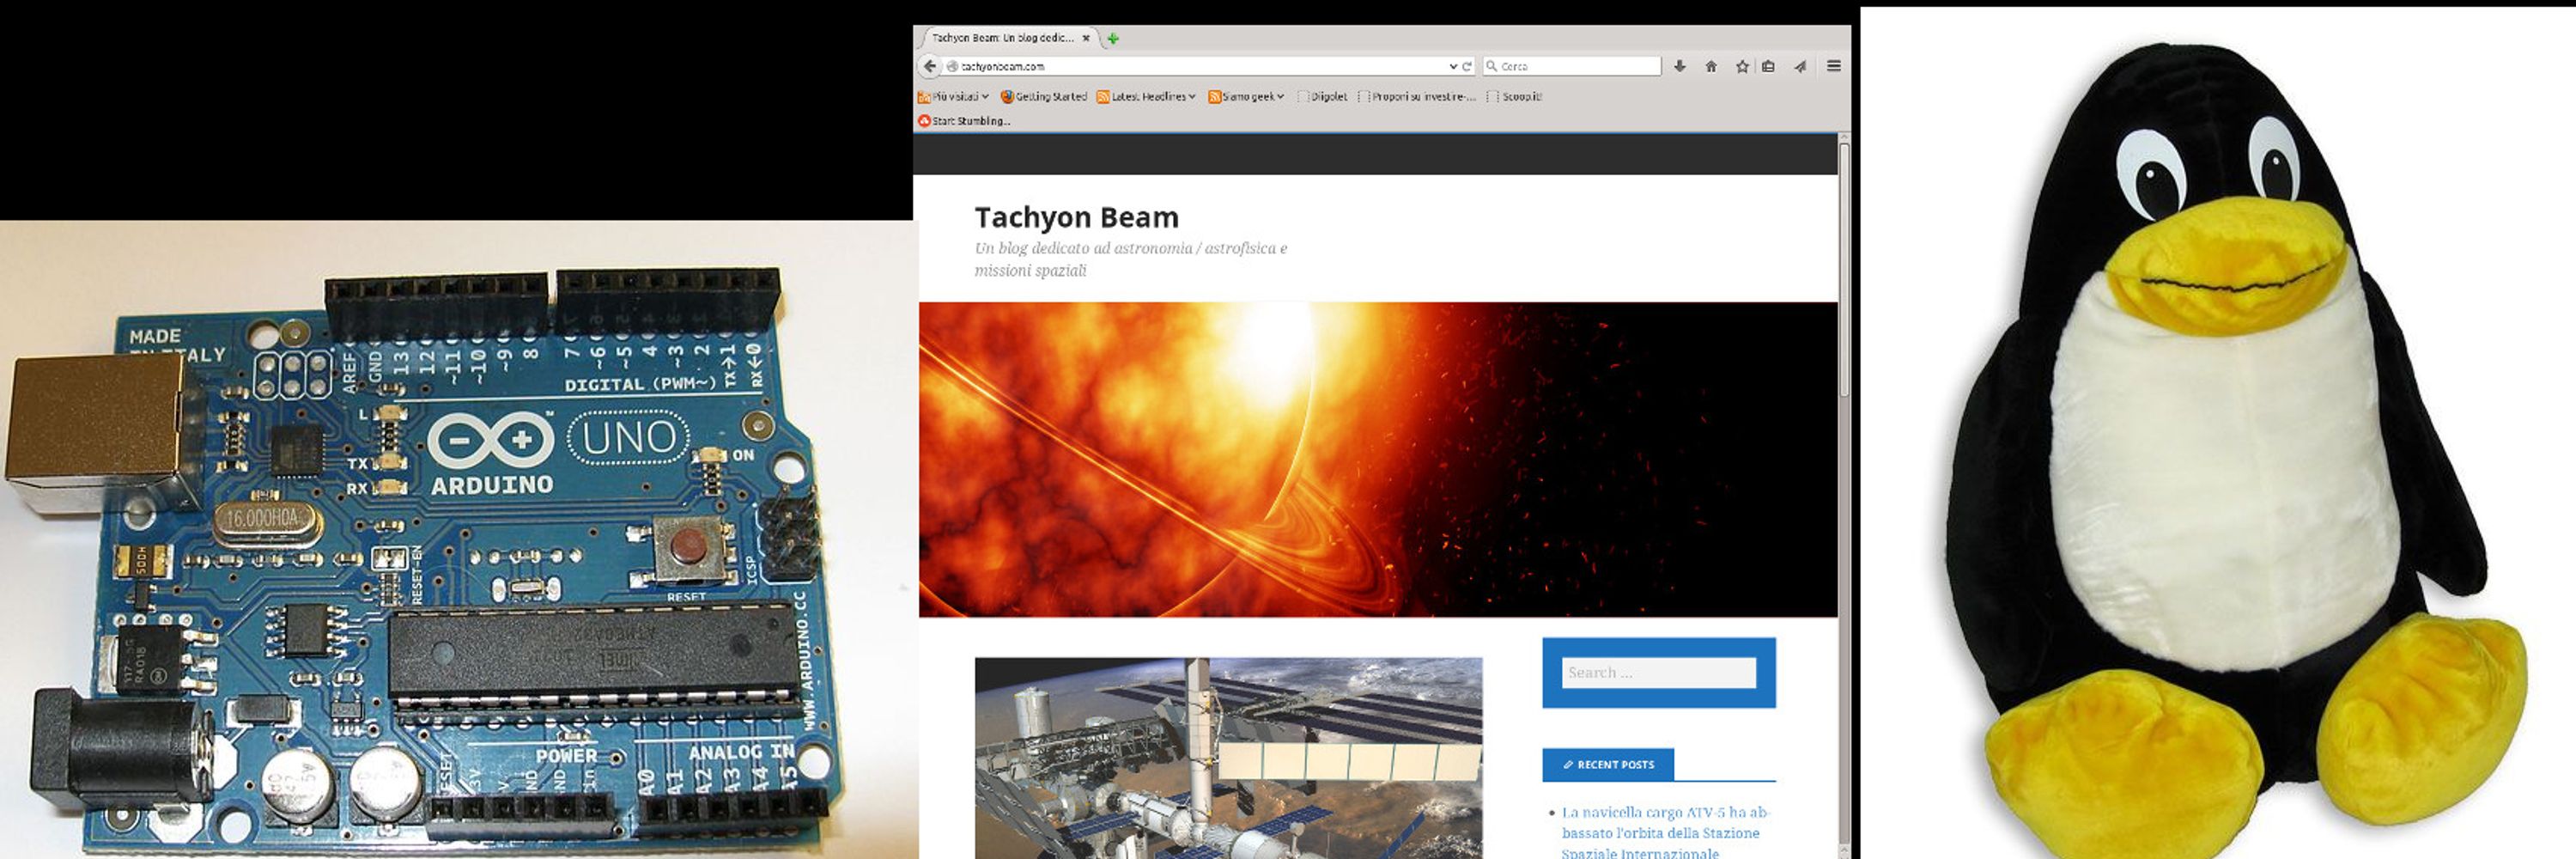
Task: Click the blog's Search ... input box
Action: (1658, 672)
